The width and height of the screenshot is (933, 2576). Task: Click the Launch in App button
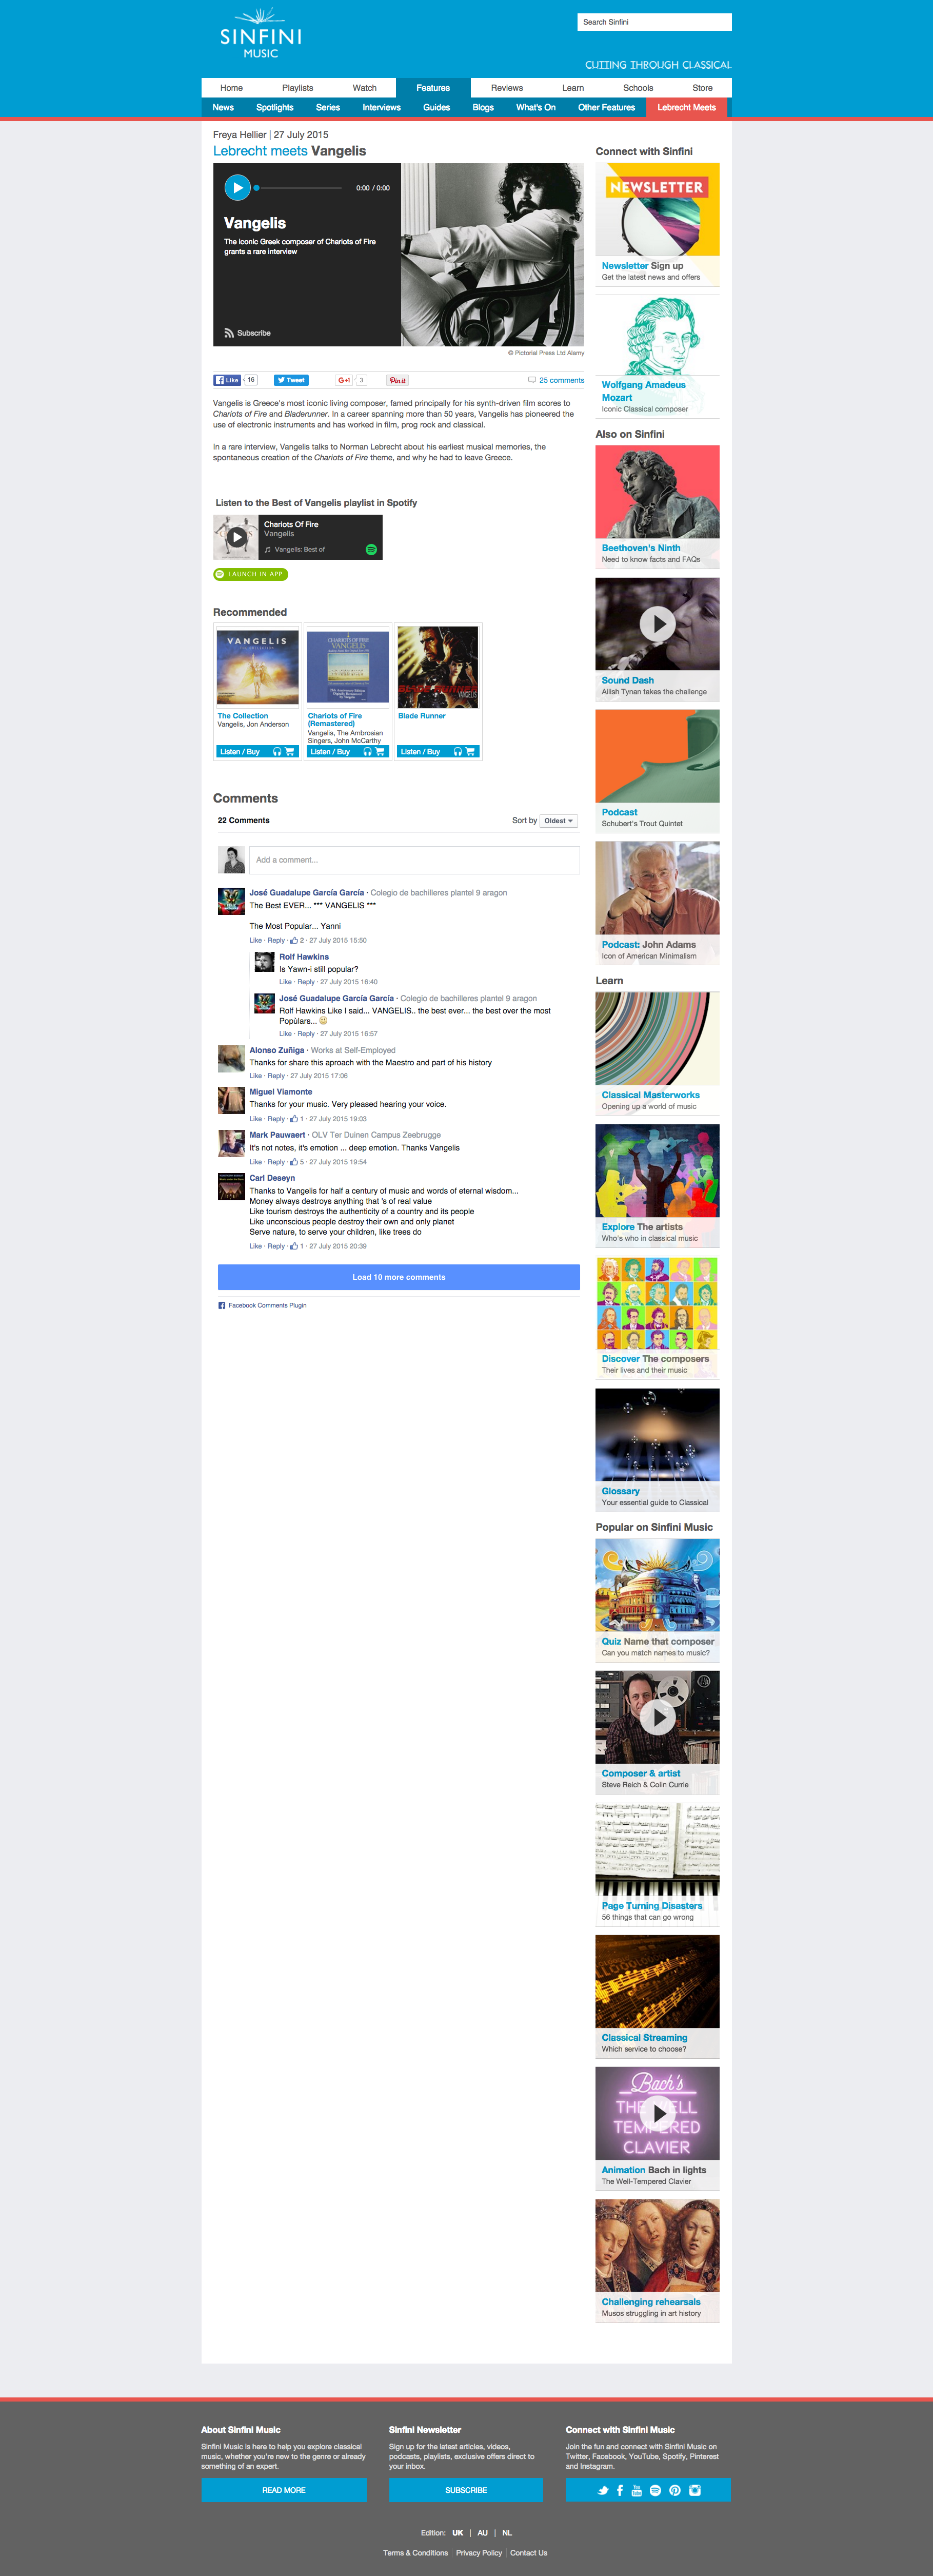pyautogui.click(x=250, y=574)
